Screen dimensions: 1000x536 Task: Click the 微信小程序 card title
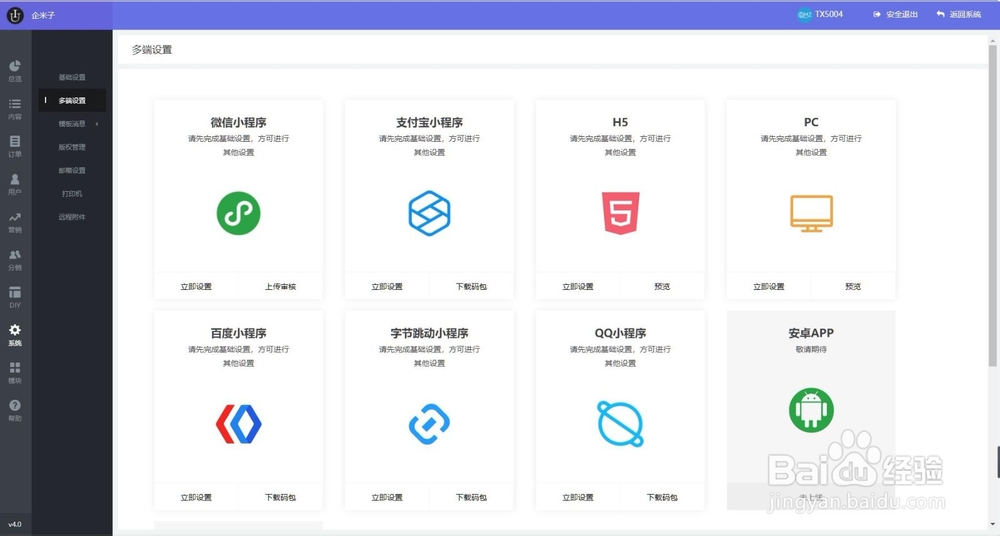[239, 122]
